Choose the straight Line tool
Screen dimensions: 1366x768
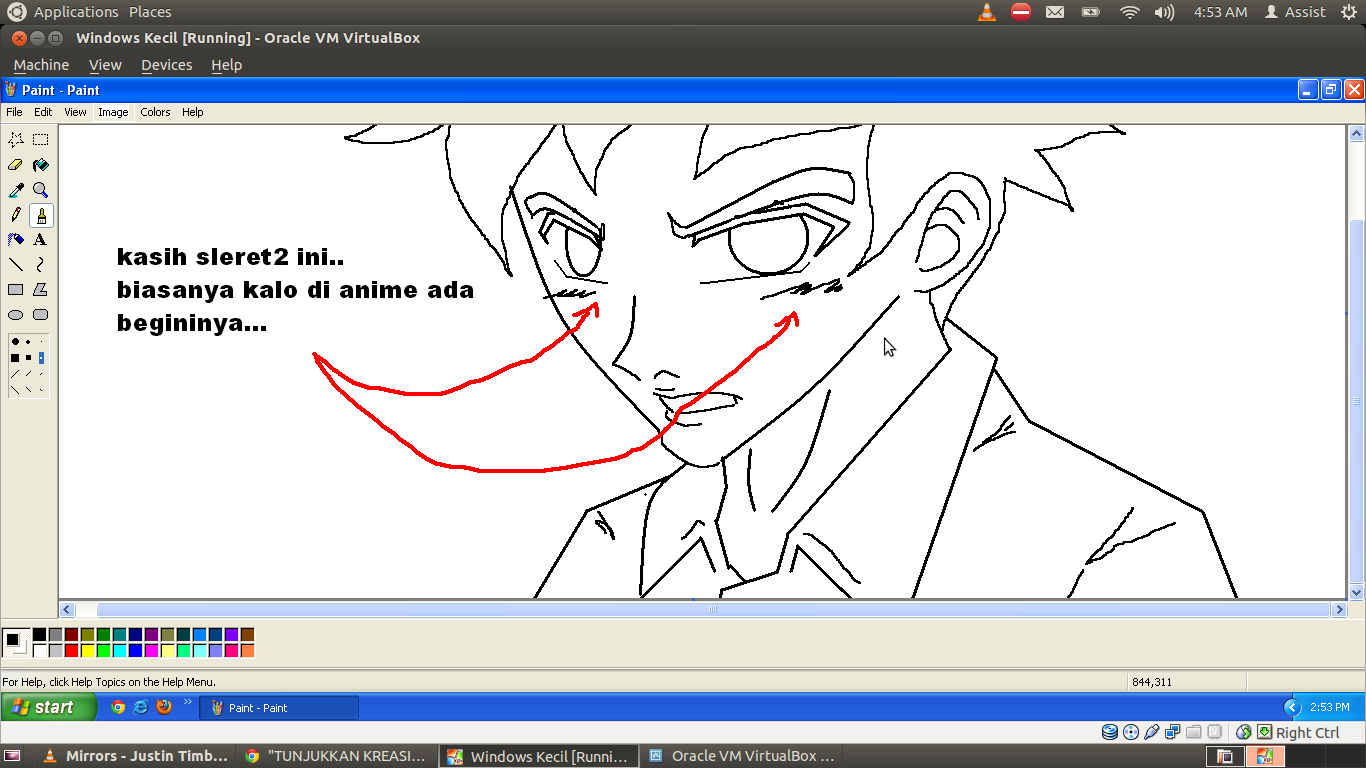(x=16, y=265)
